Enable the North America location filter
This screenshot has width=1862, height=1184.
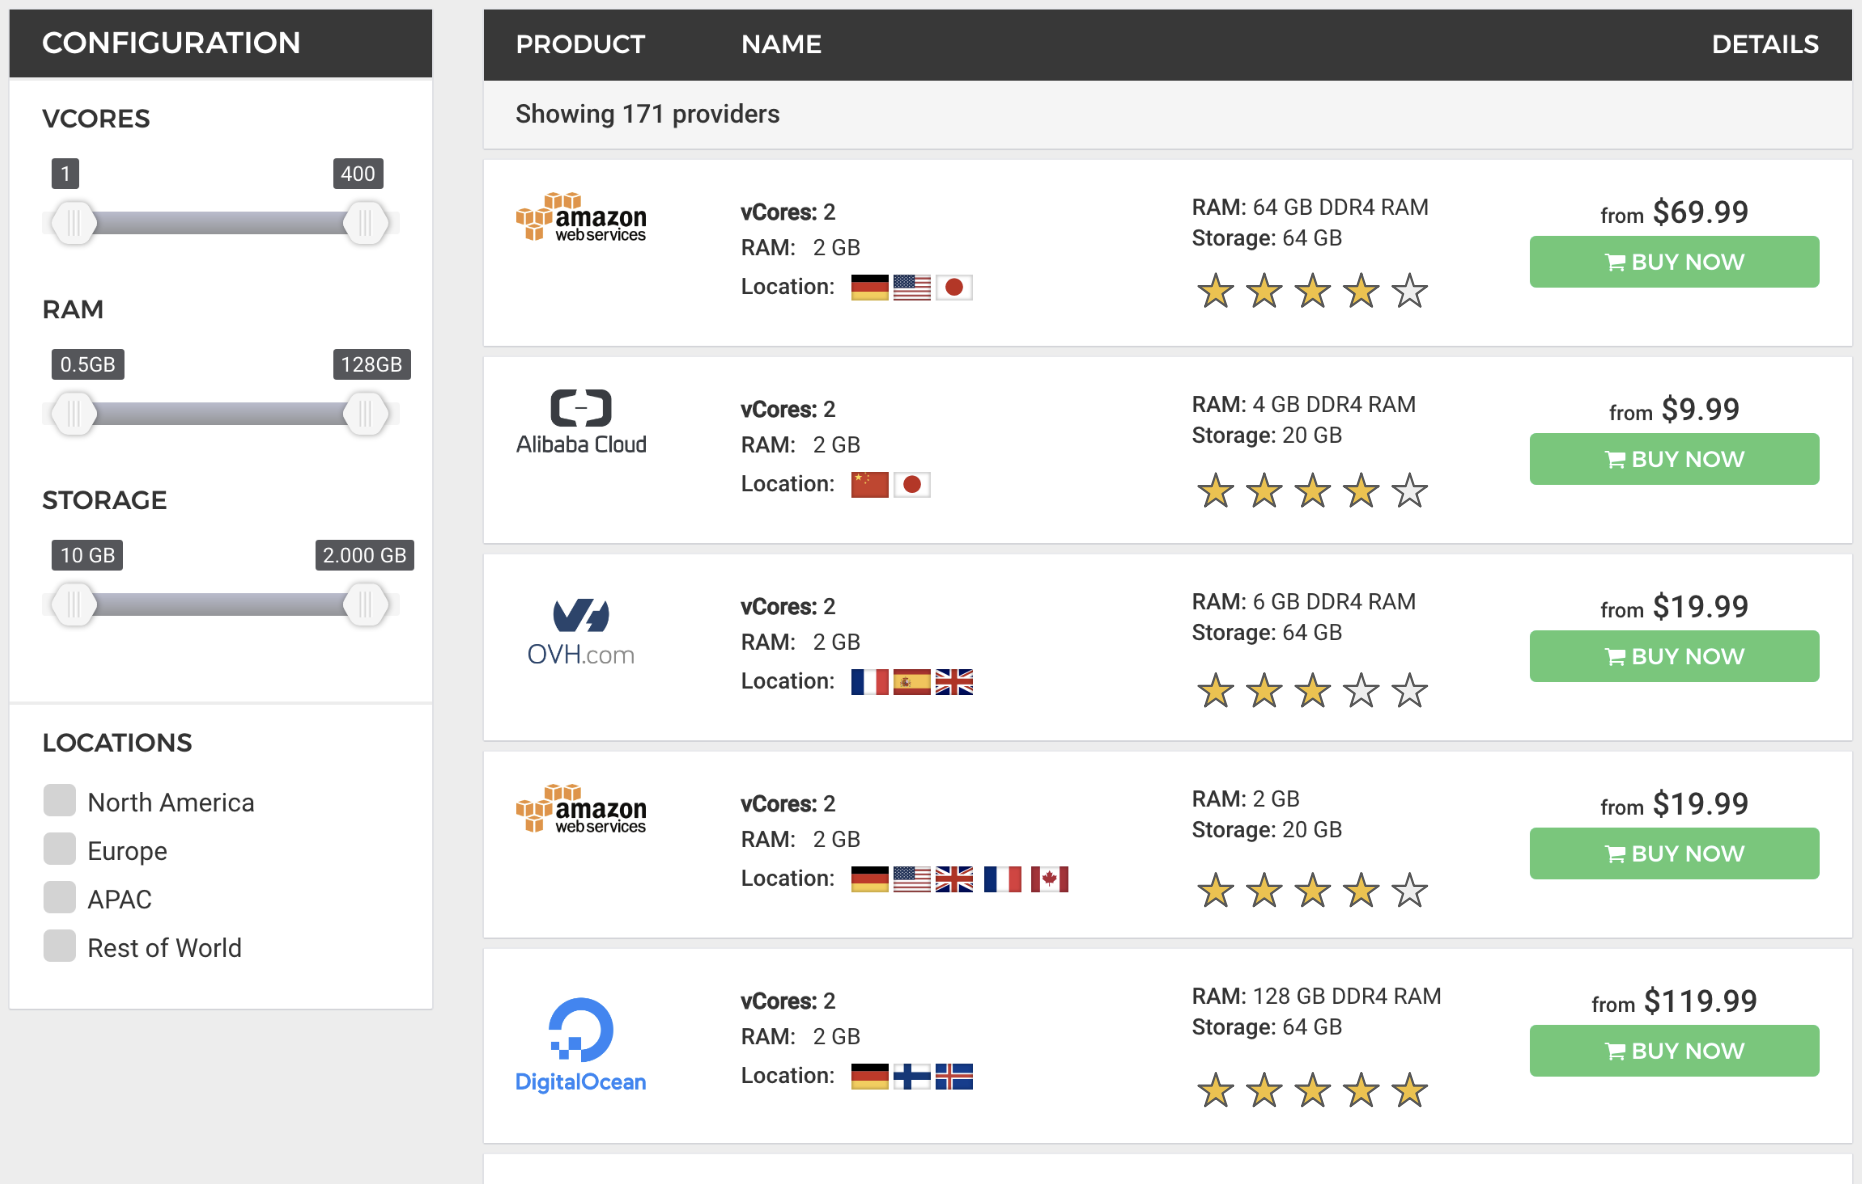coord(60,801)
